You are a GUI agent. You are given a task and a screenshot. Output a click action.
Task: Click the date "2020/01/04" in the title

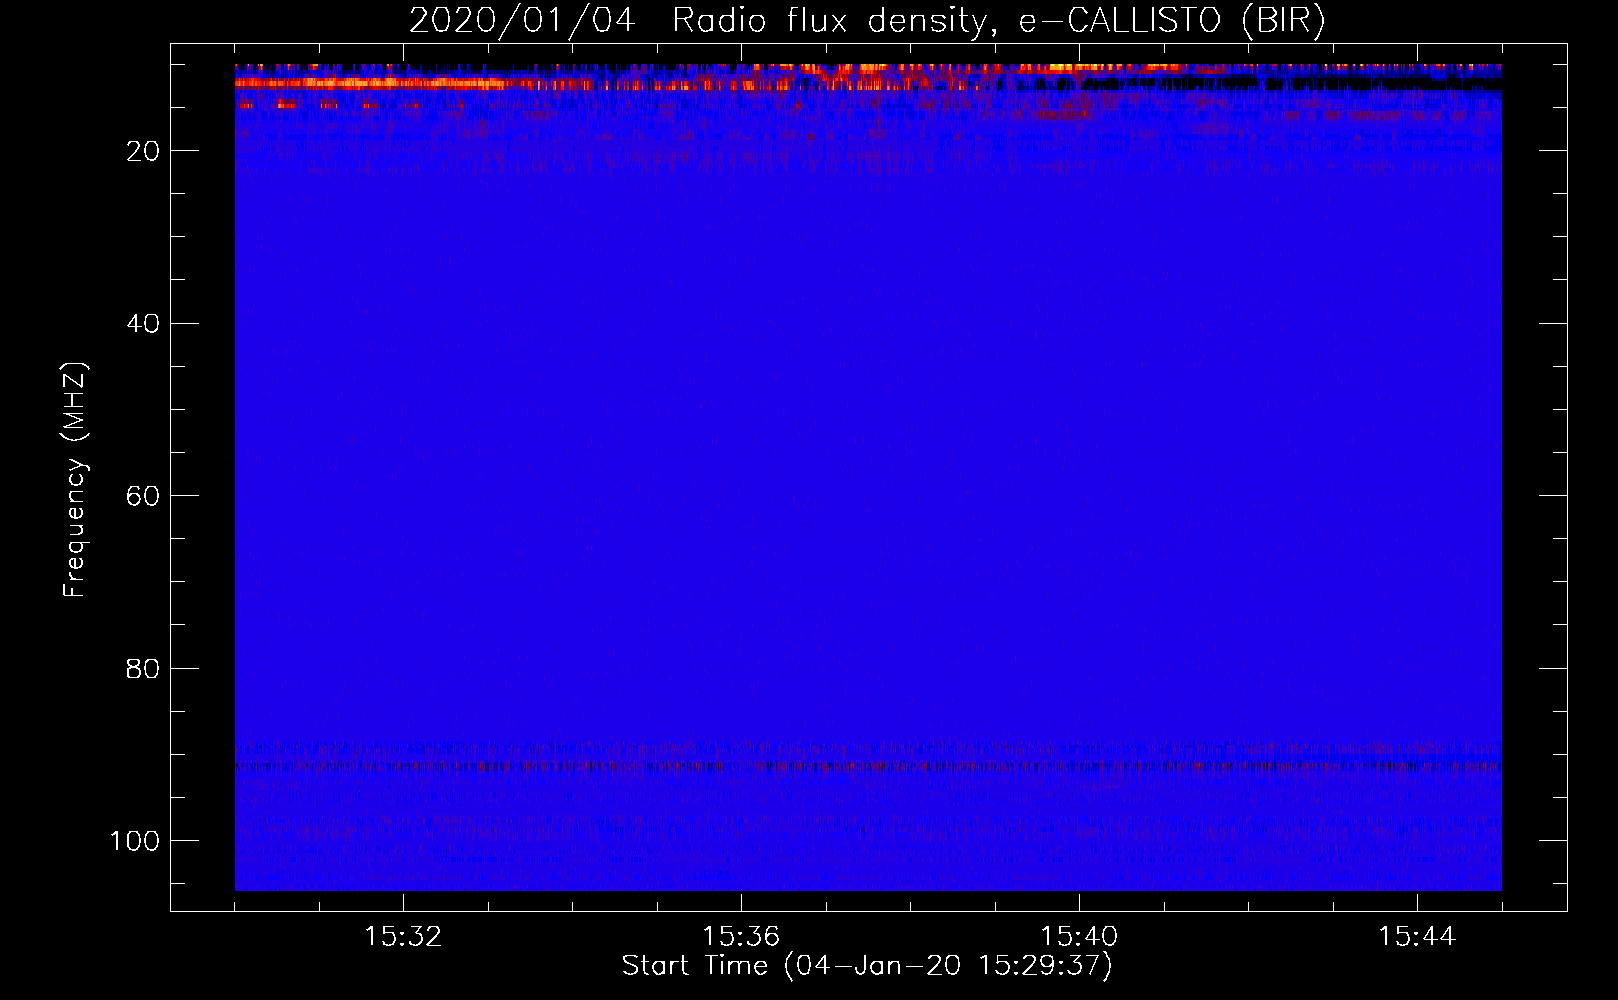point(522,20)
